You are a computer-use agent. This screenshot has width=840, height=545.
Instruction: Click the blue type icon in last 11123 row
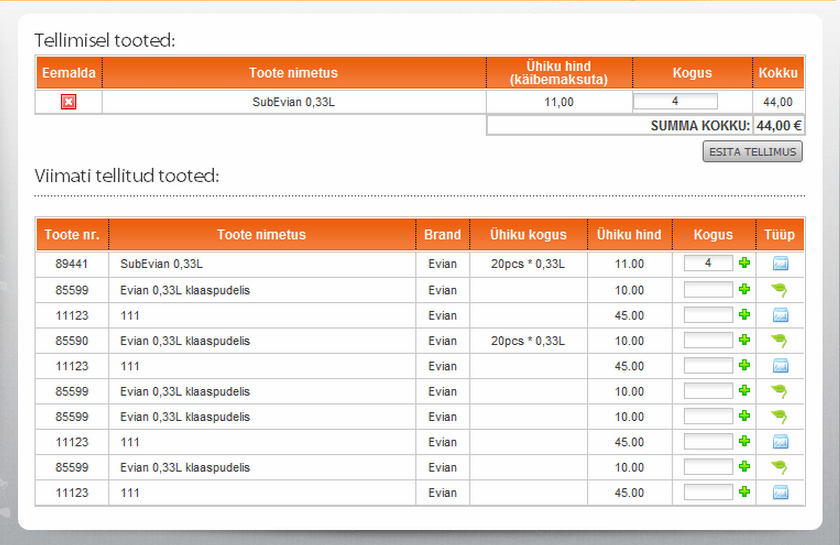[781, 492]
